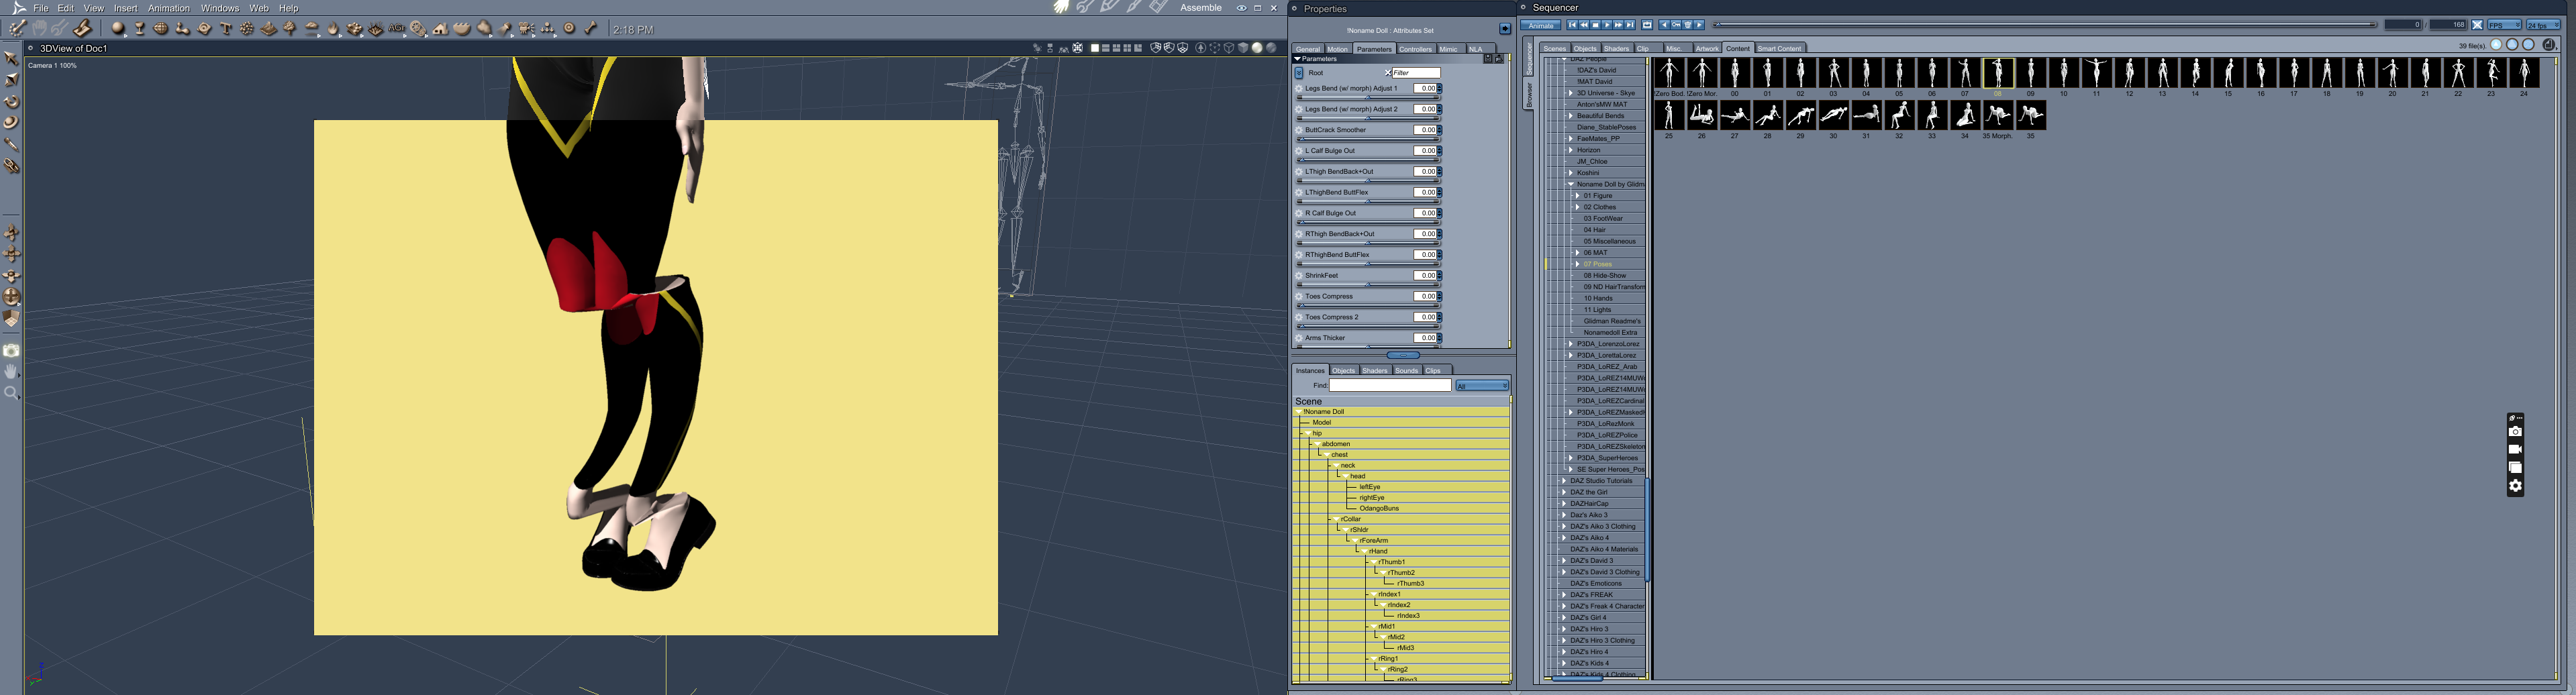The image size is (2576, 695).
Task: Open settings gear for ShrinkFeet parameter
Action: pyautogui.click(x=1299, y=276)
